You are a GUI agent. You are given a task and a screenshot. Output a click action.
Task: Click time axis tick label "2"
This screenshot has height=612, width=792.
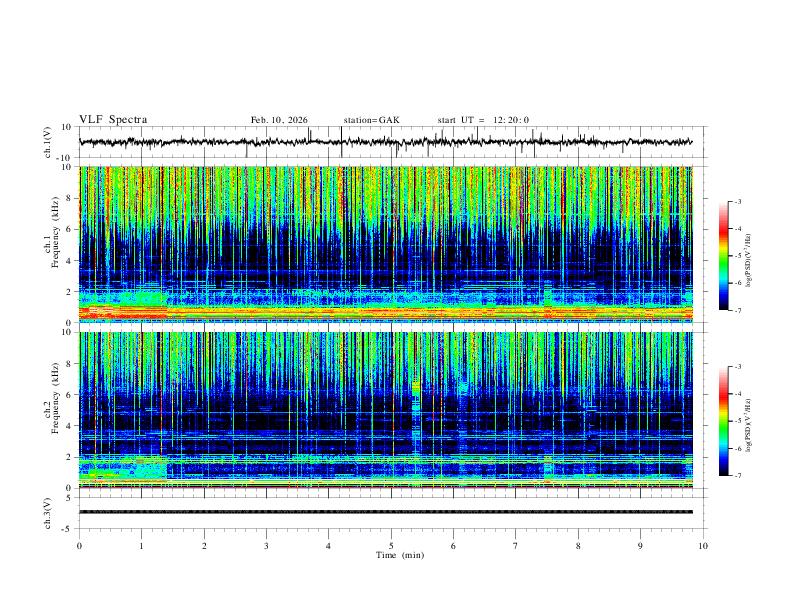coord(204,546)
